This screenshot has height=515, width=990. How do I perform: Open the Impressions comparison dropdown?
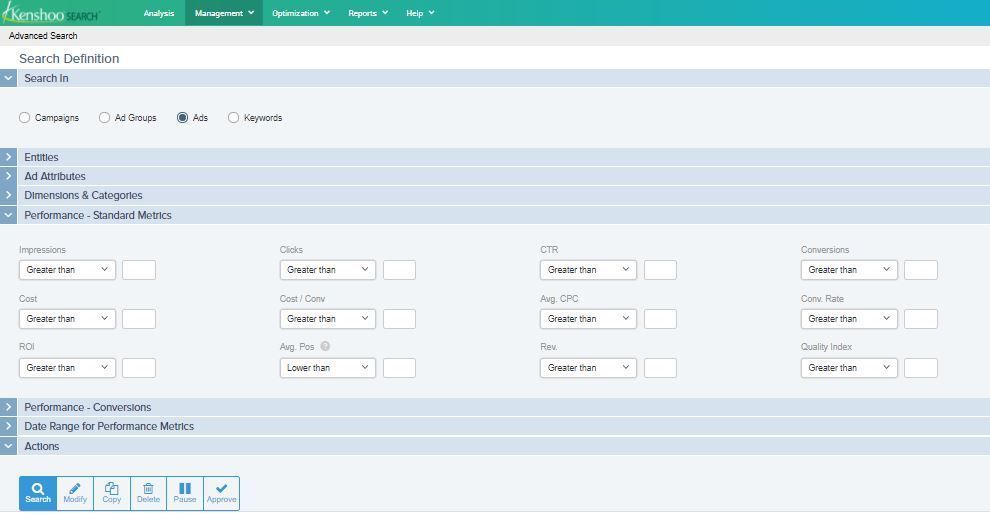pyautogui.click(x=68, y=269)
